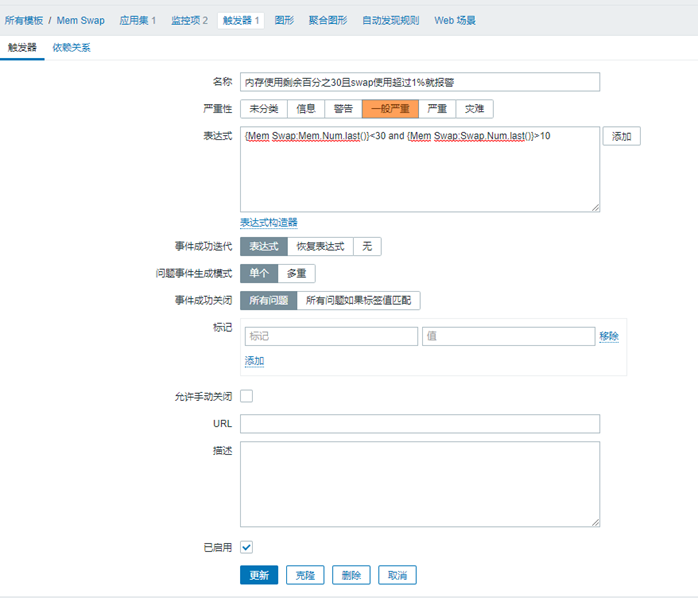Open the 所有模板 breadcrumb link
Viewport: 698px width, 598px height.
point(24,20)
